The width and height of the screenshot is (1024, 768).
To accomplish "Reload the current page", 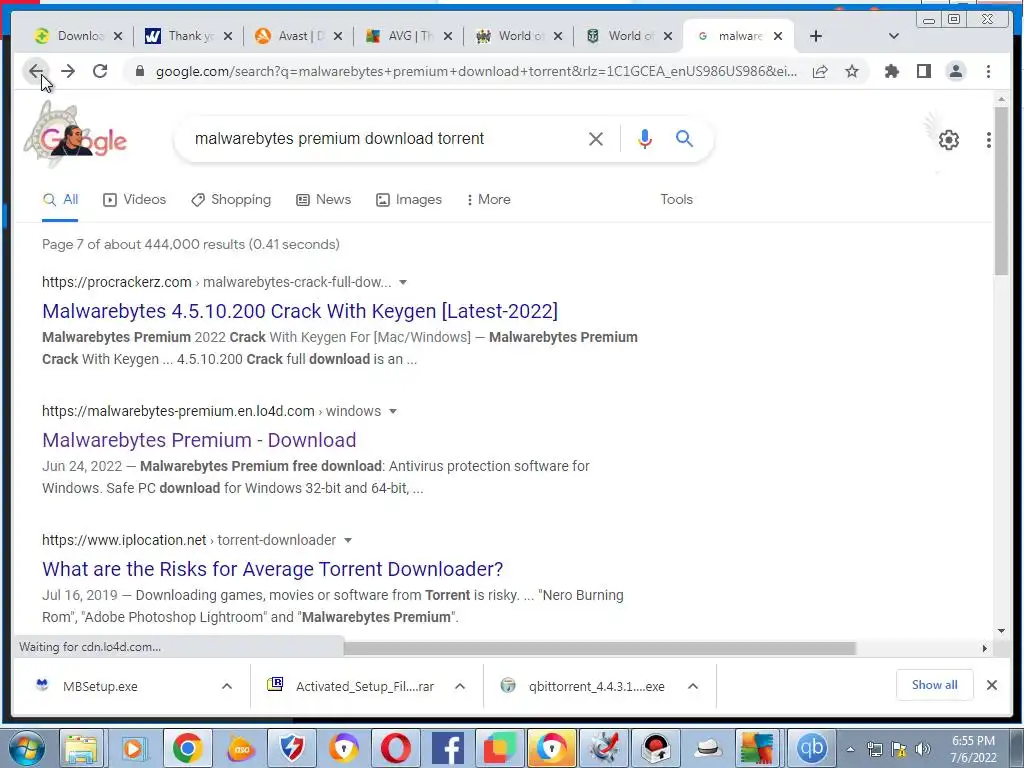I will coord(100,71).
